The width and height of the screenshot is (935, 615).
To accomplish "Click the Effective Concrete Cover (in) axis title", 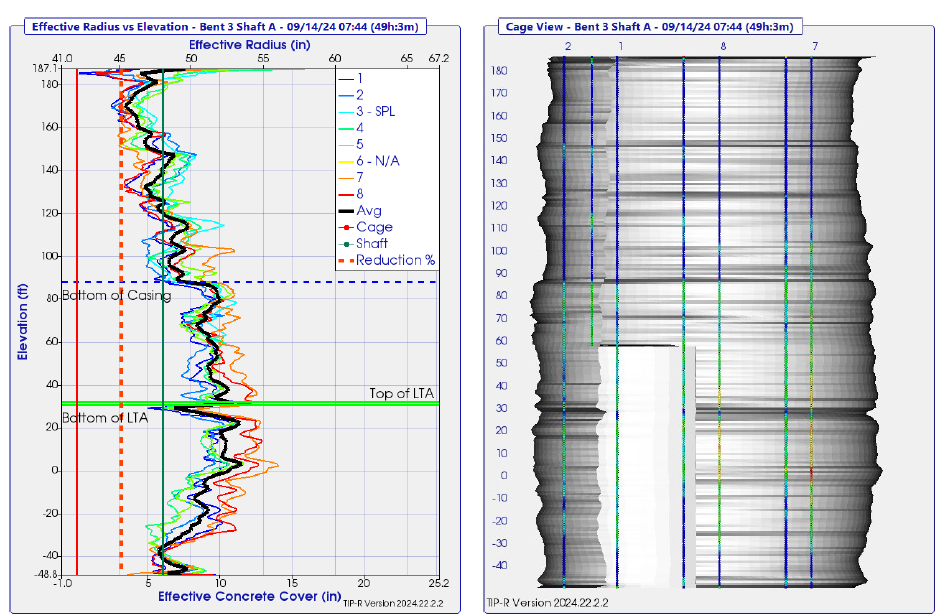I will click(x=249, y=597).
